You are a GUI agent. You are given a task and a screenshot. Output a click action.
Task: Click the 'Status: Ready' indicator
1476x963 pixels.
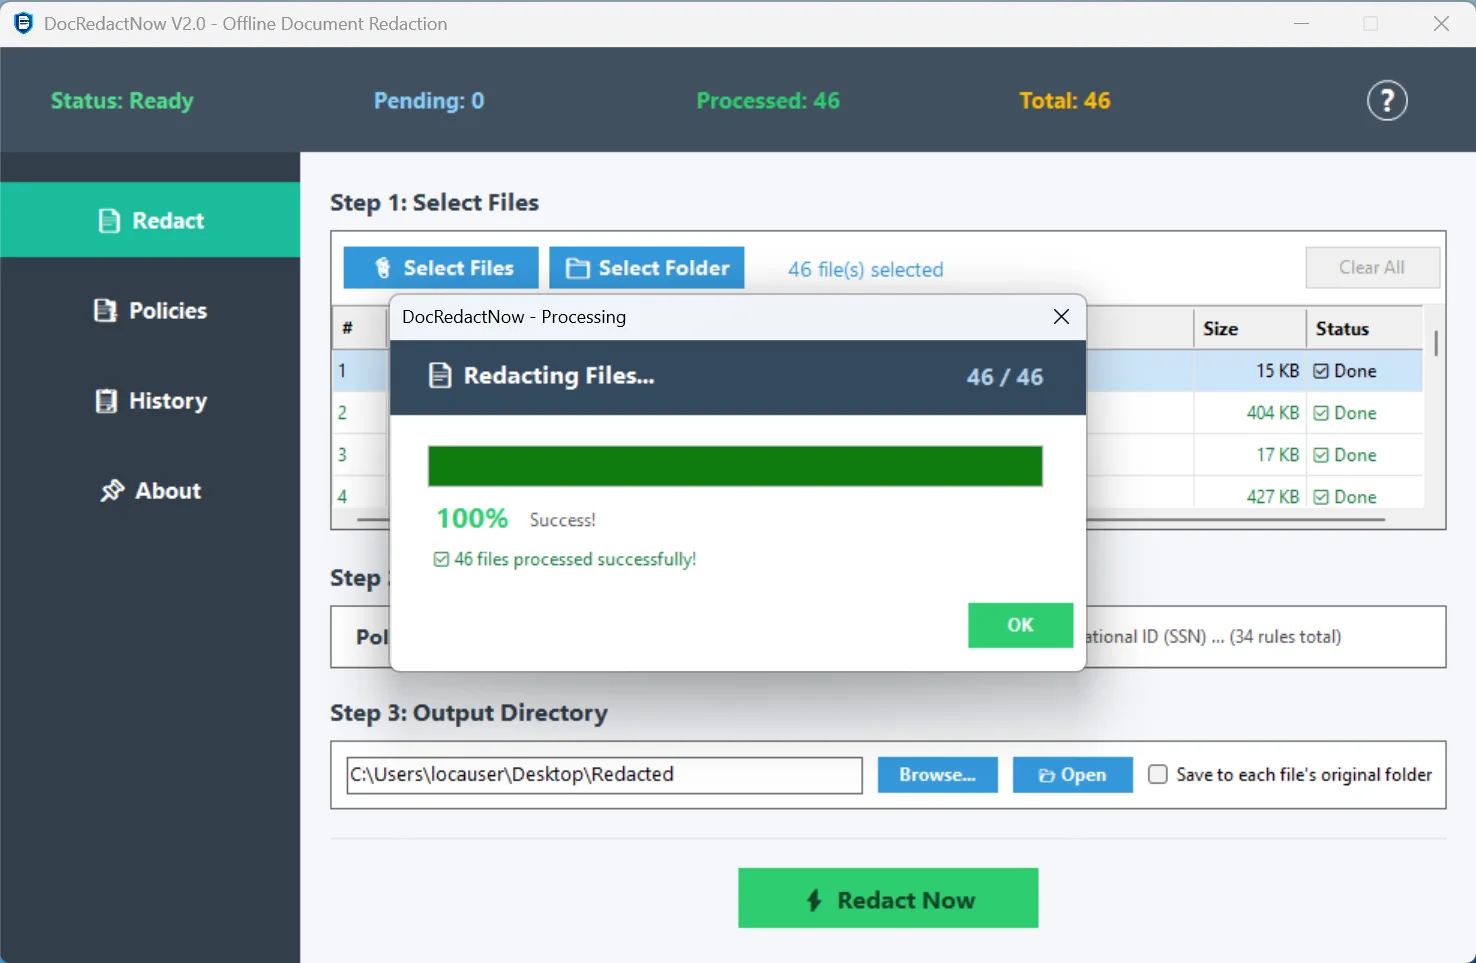click(x=122, y=101)
